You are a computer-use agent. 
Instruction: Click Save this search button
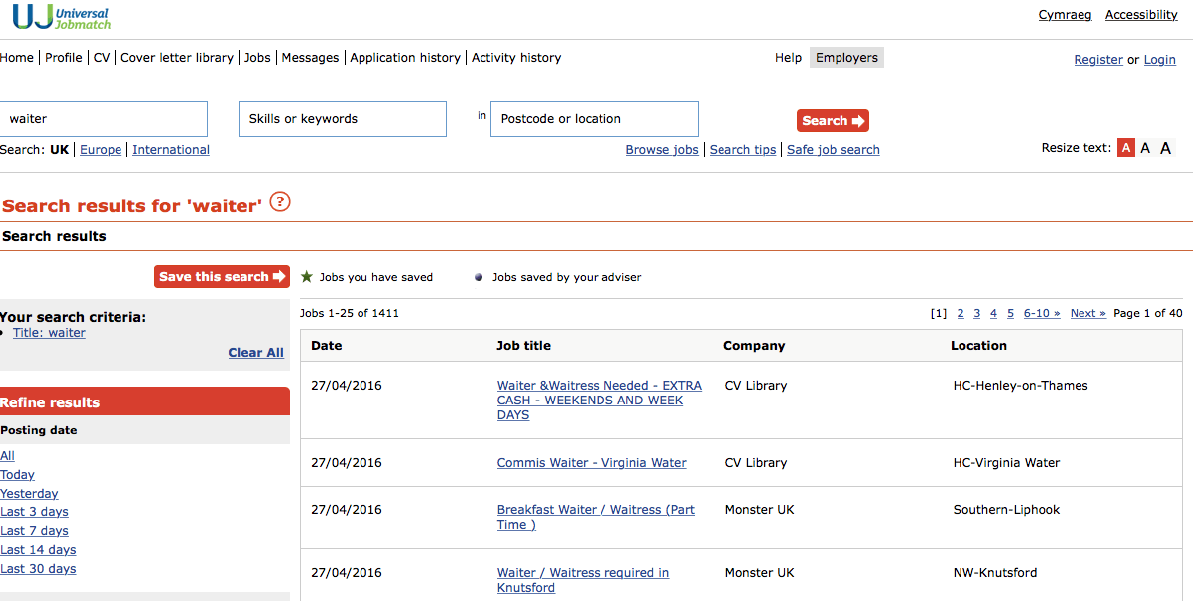(x=221, y=277)
